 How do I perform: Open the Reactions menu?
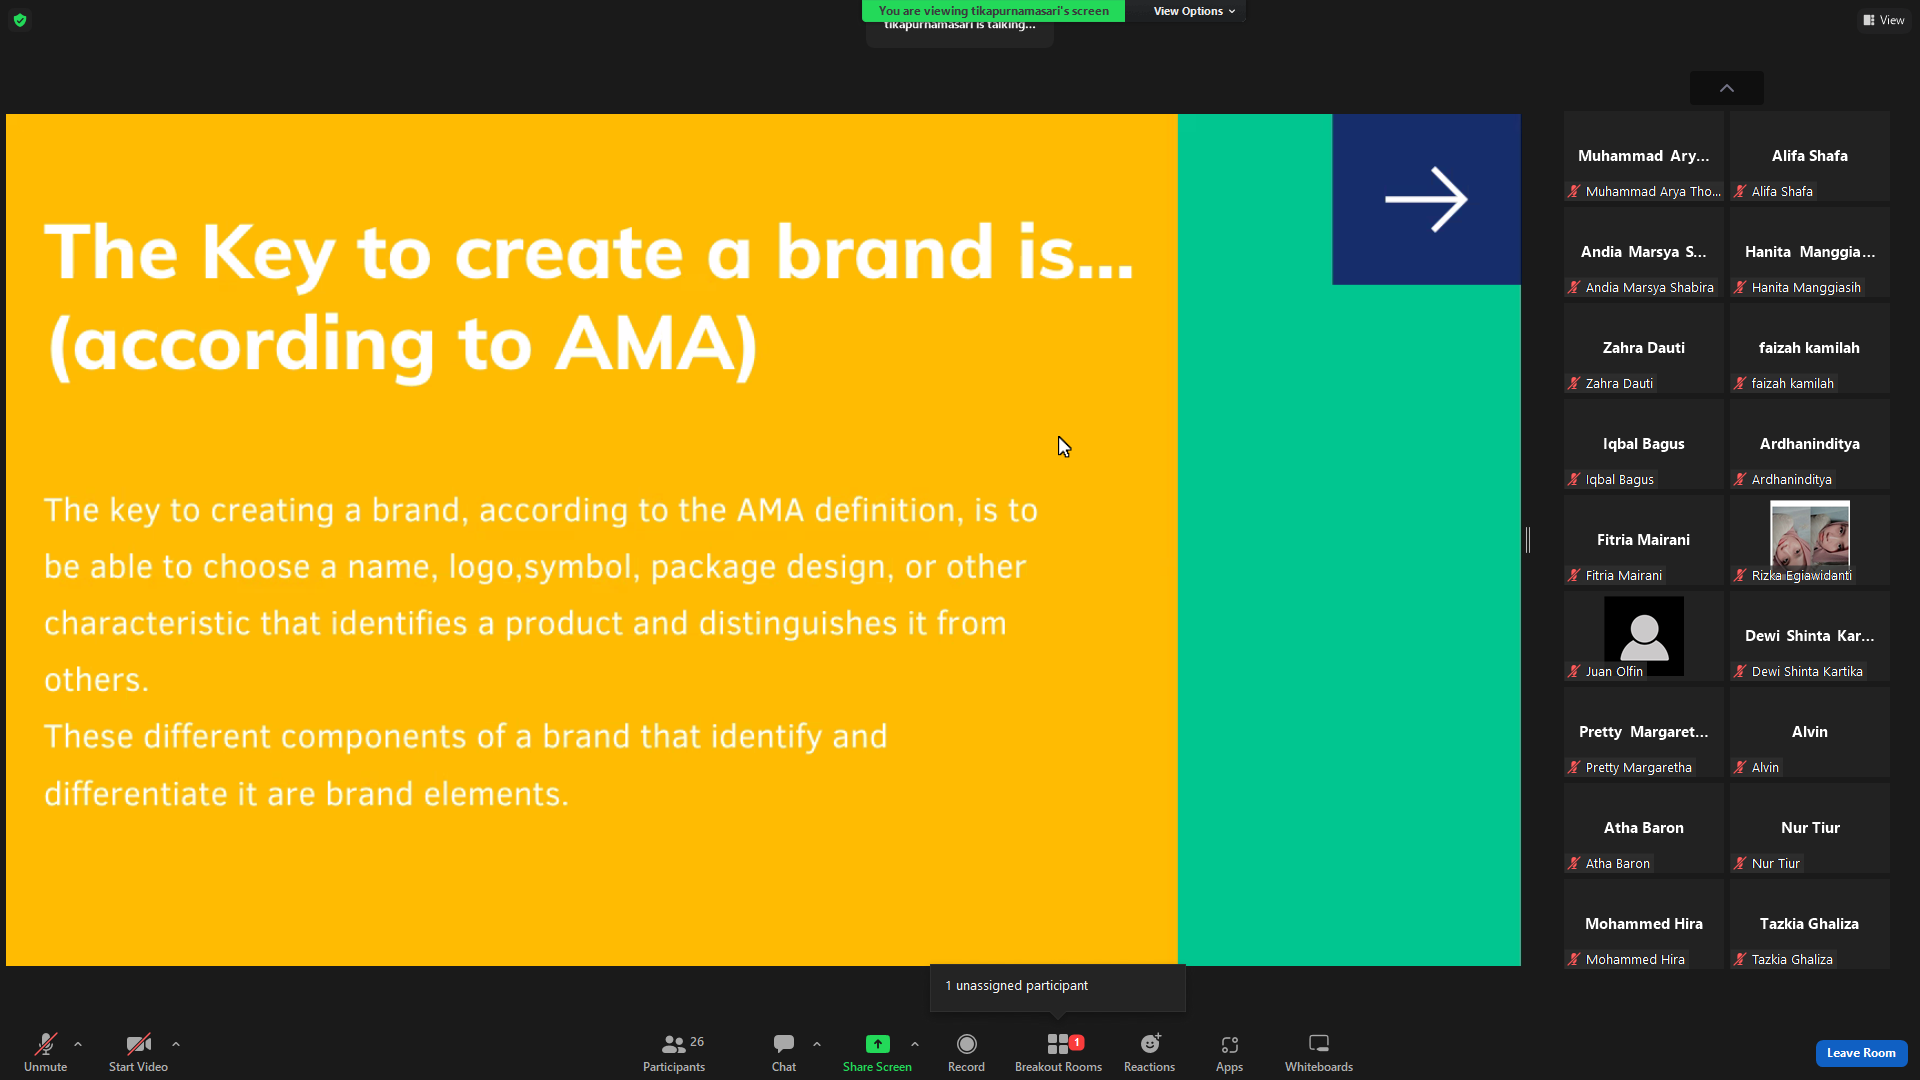pyautogui.click(x=1150, y=1053)
